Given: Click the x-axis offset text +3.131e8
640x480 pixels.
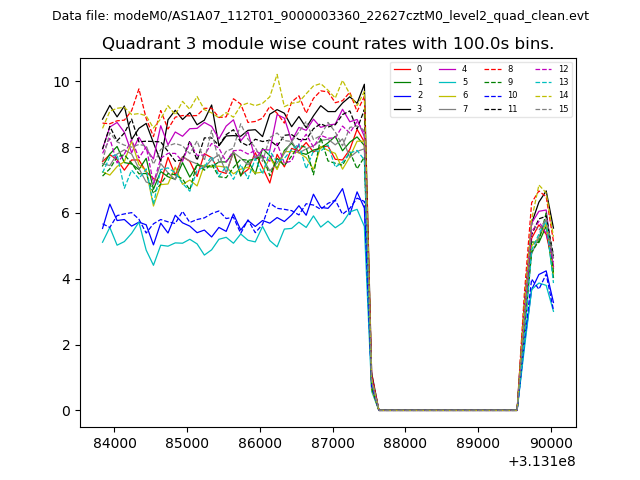Looking at the screenshot, I should 542,461.
